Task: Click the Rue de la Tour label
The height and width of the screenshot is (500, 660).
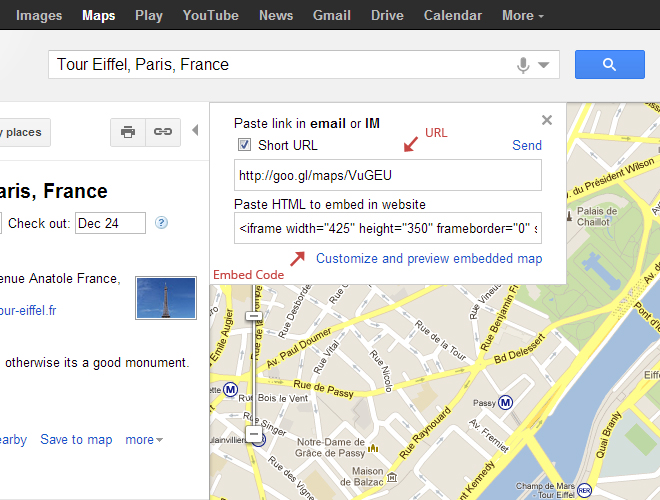Action: (441, 340)
